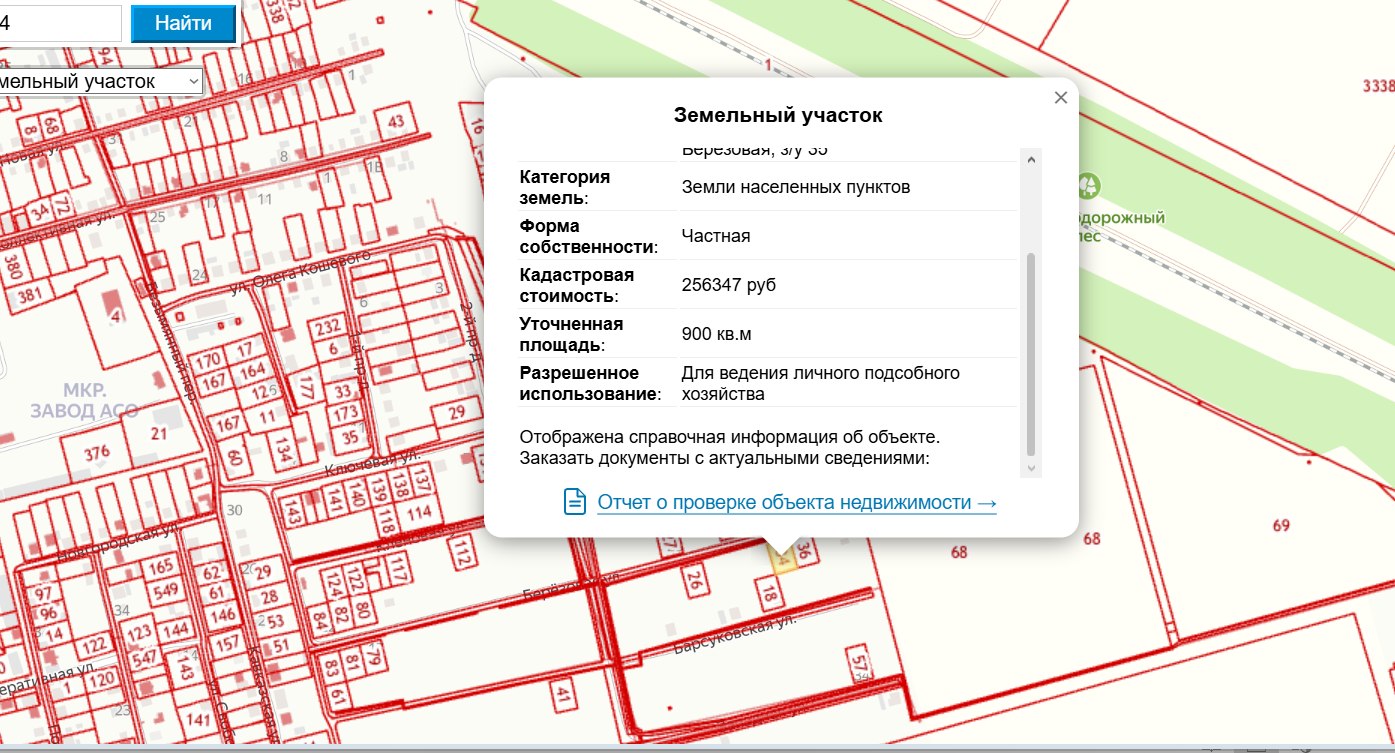1395x753 pixels.
Task: Click the 'Частная' ownership value
Action: [716, 236]
